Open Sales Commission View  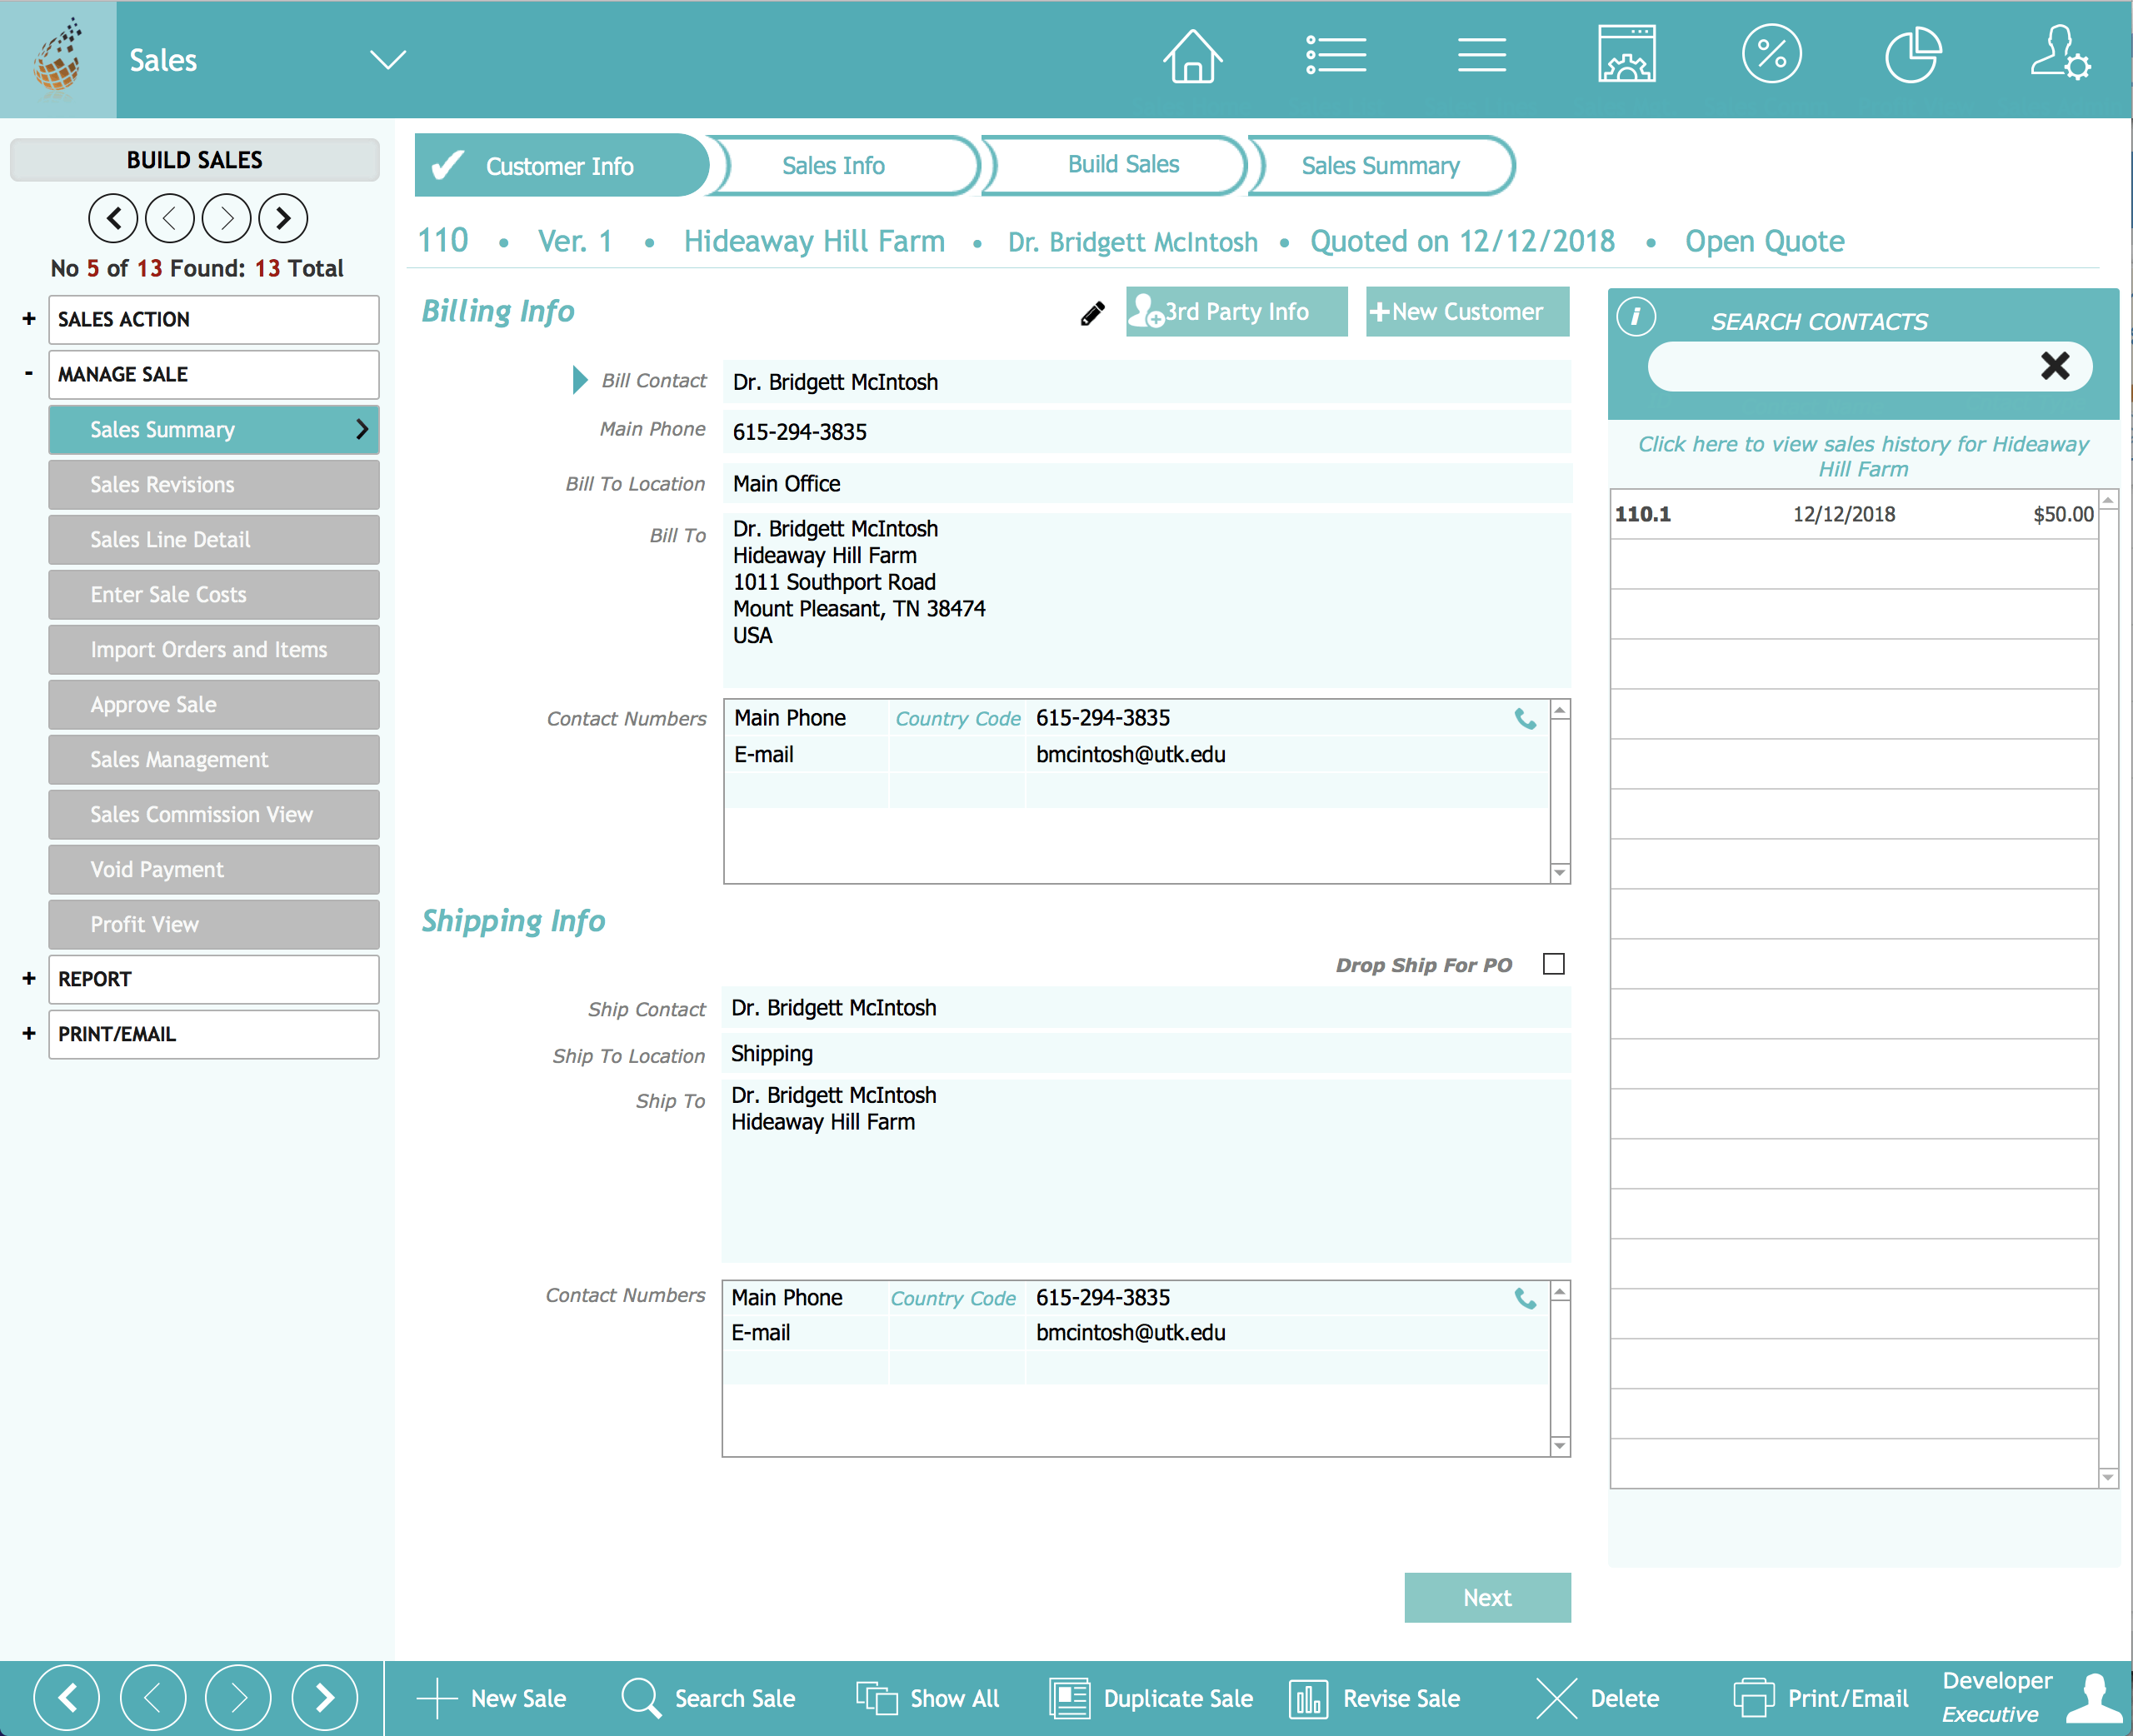(214, 815)
